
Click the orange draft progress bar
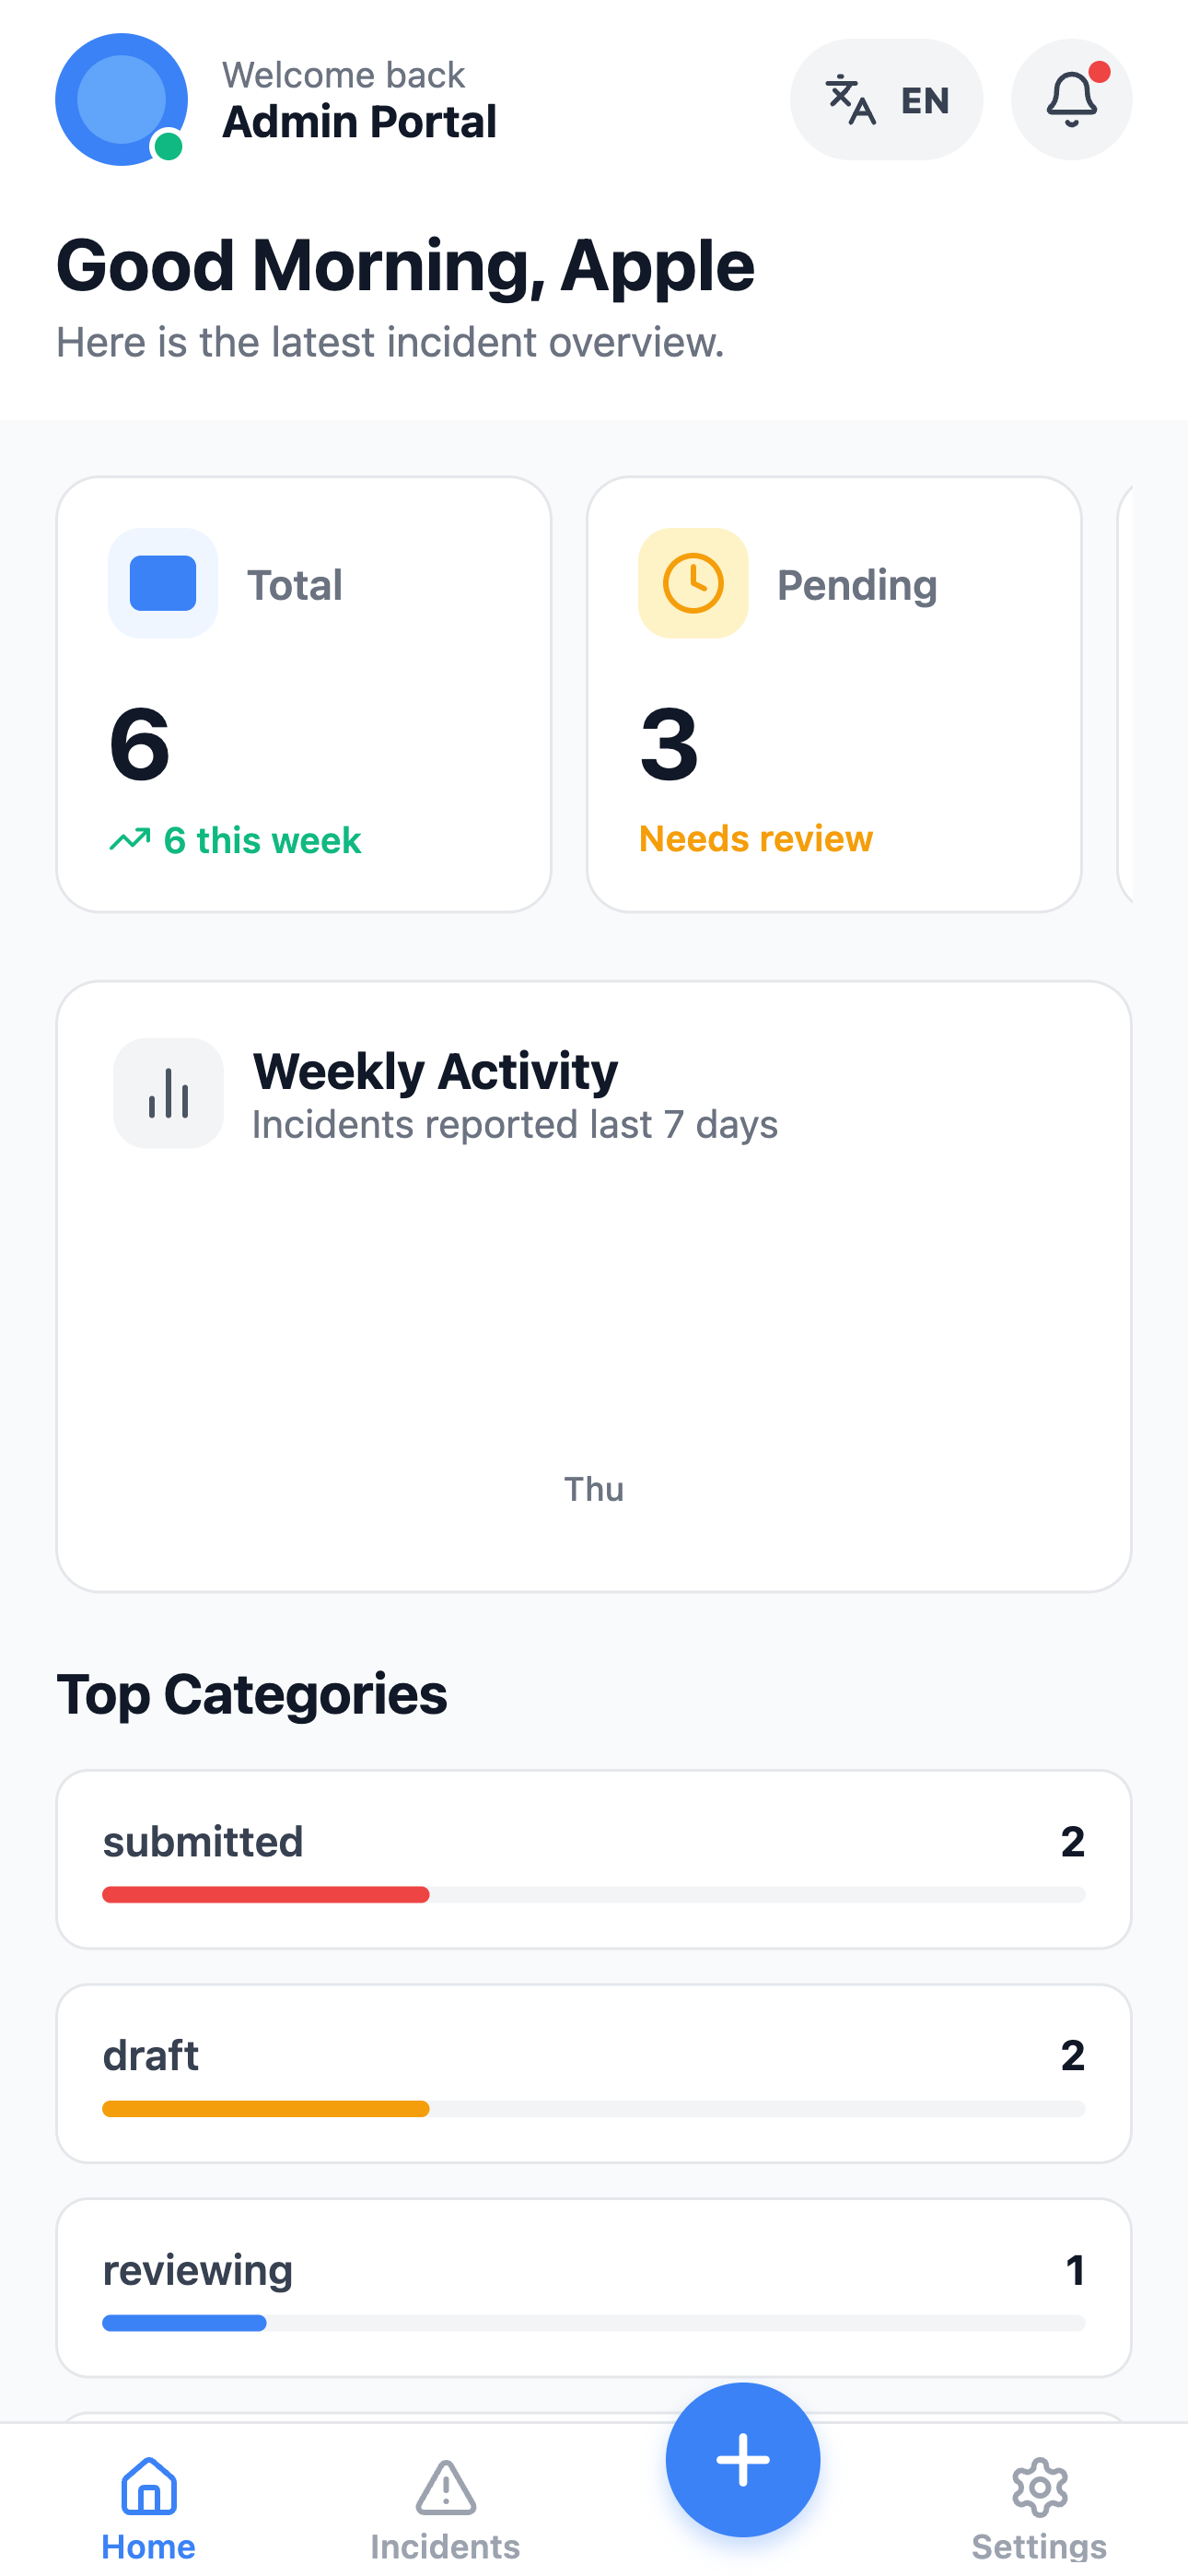266,2108
